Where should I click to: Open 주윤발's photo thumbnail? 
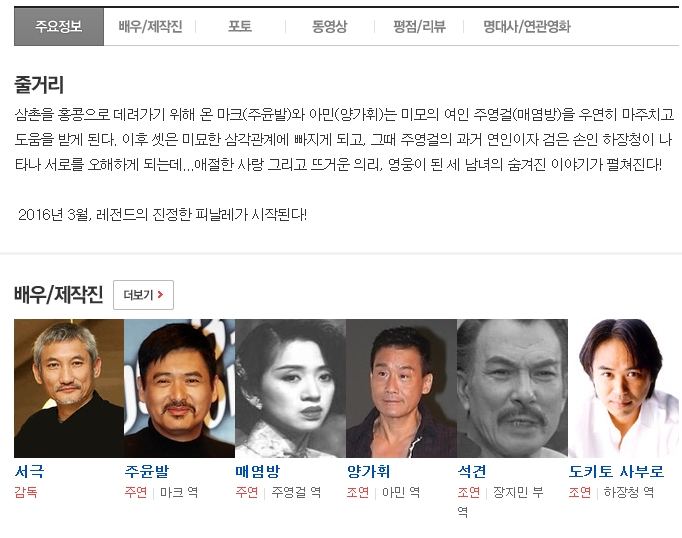tap(179, 388)
